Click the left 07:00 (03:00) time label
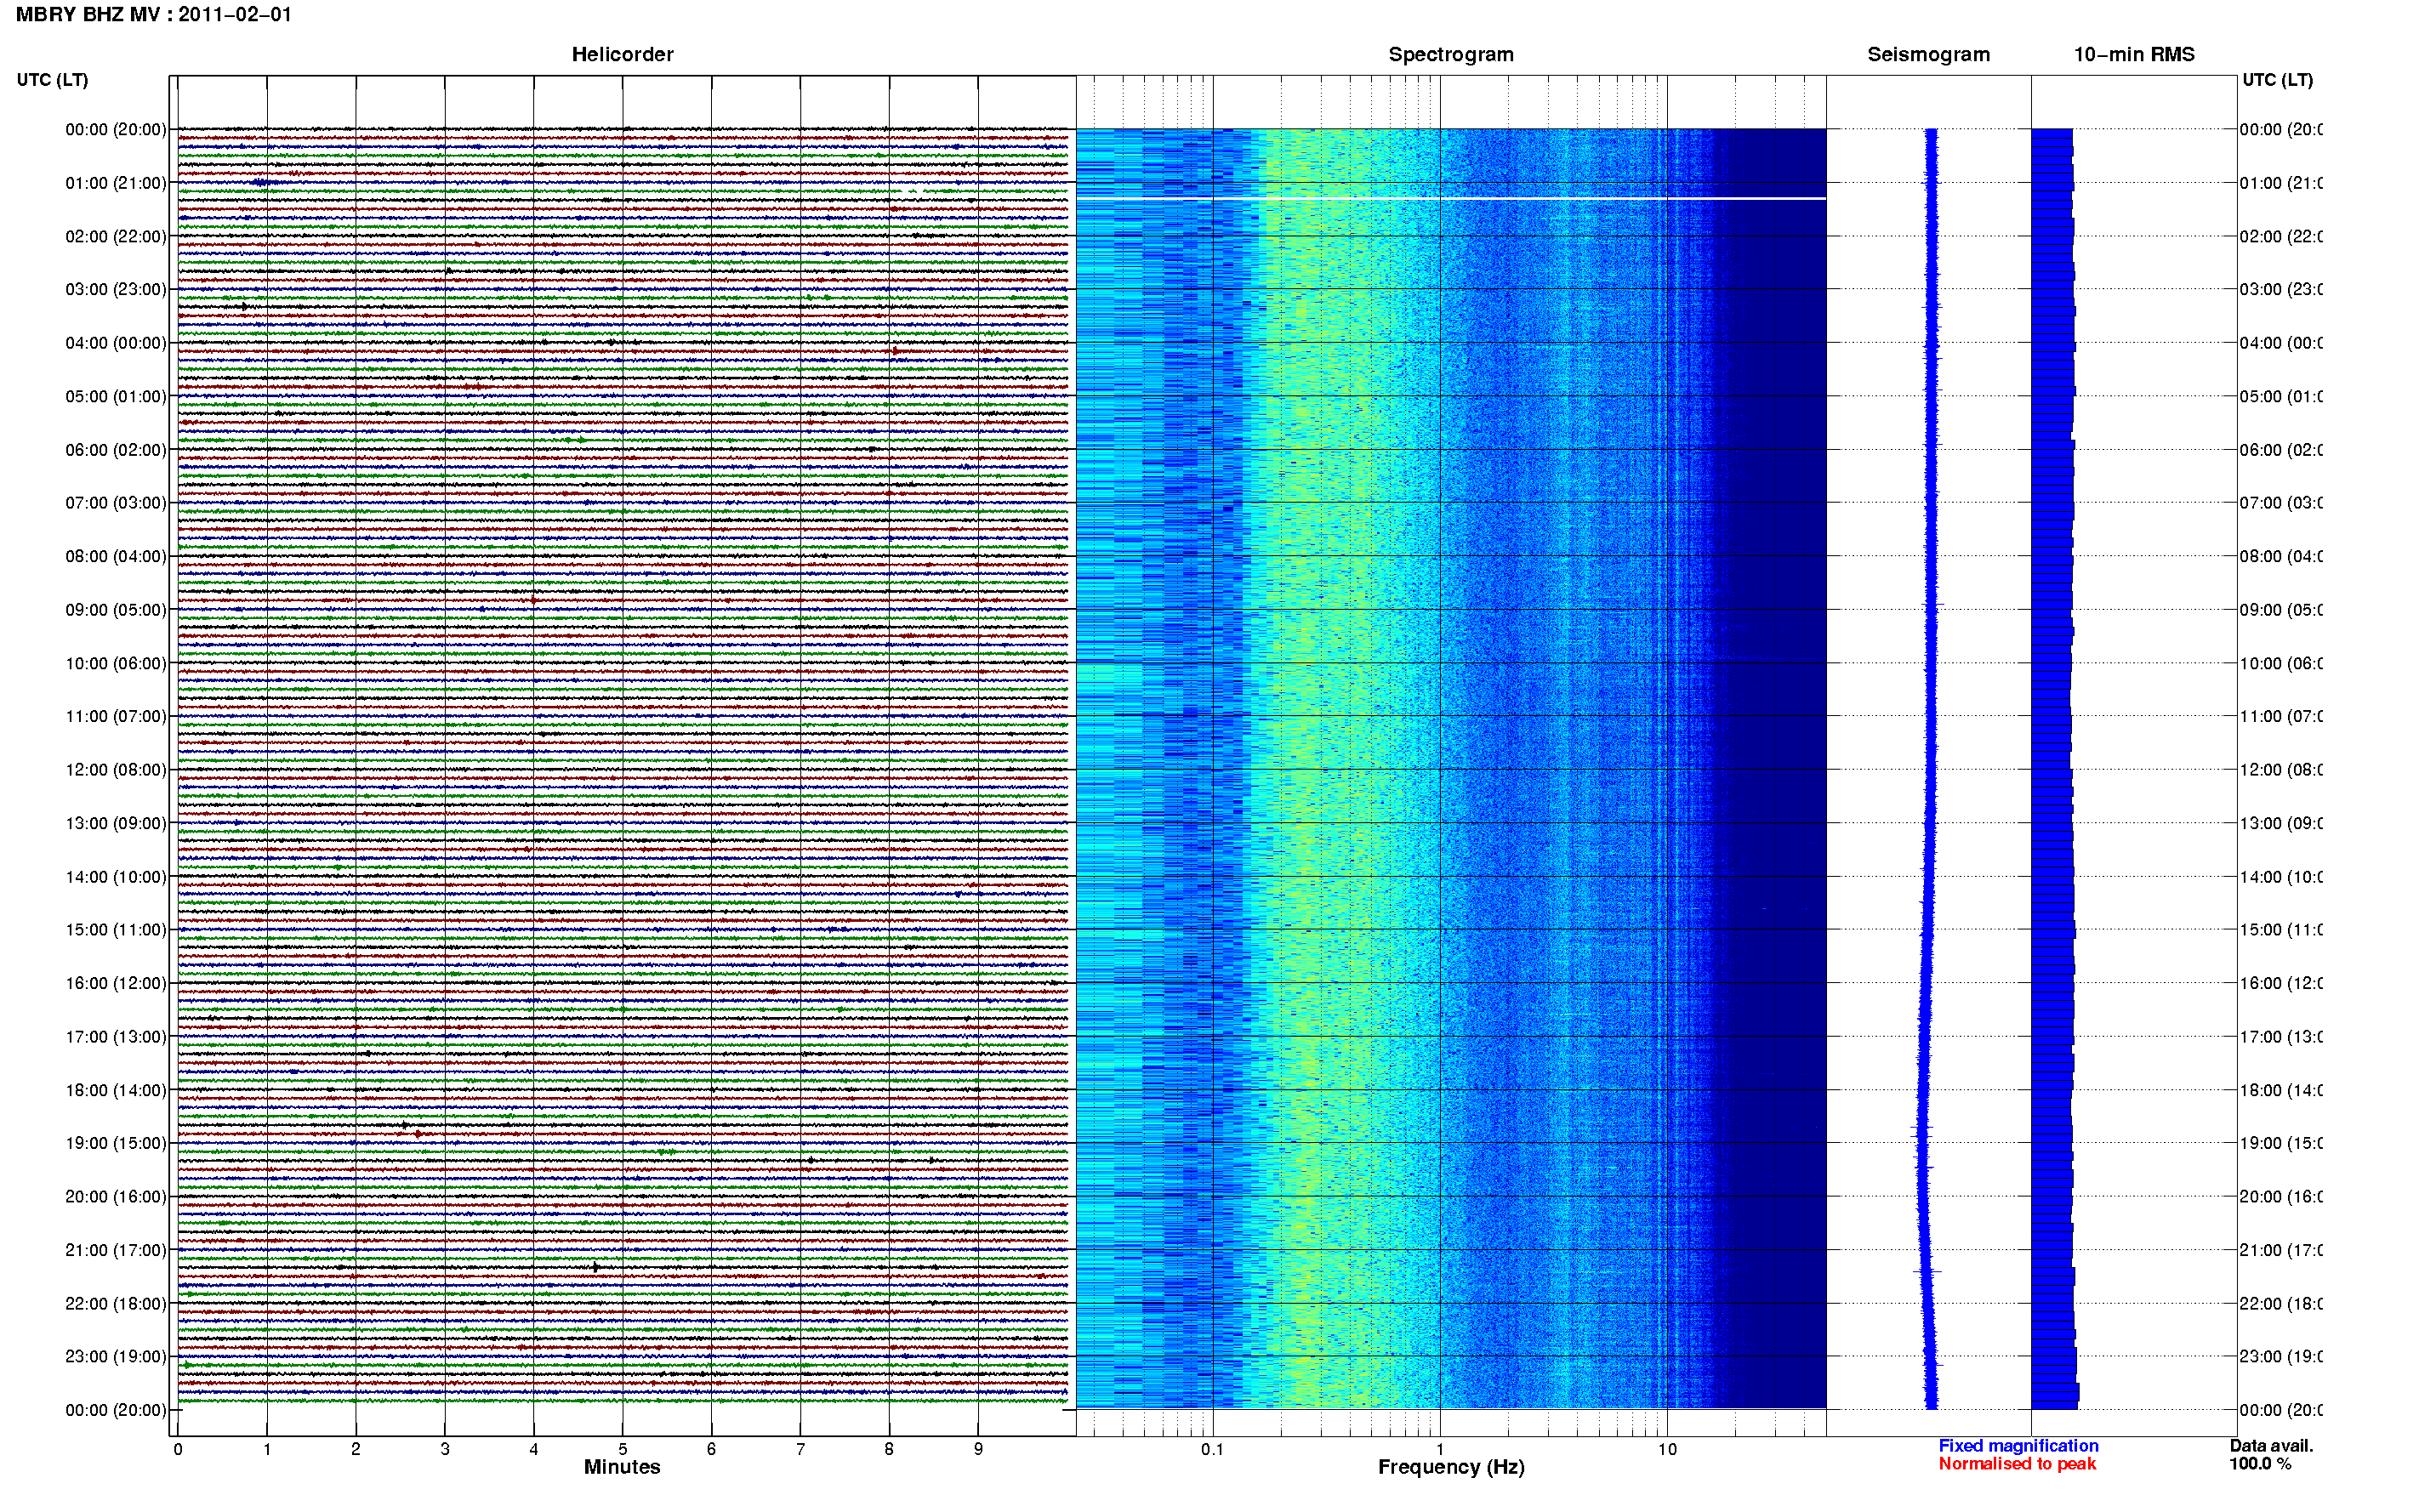The height and width of the screenshot is (1512, 2419). (116, 502)
